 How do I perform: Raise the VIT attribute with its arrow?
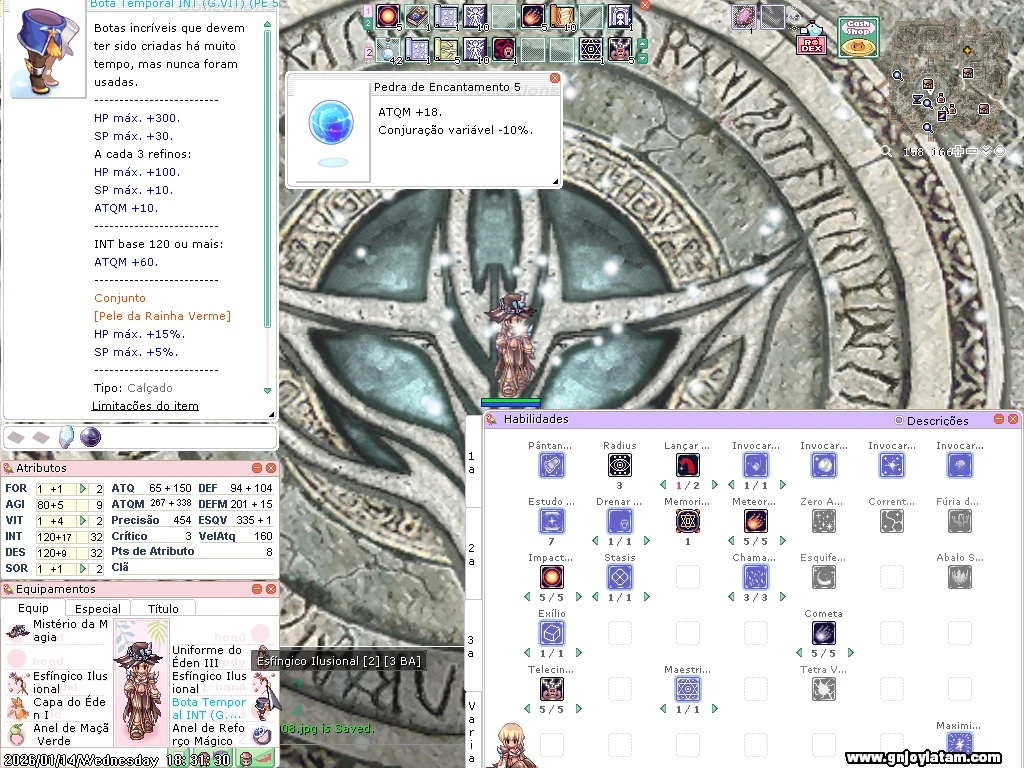click(x=85, y=521)
